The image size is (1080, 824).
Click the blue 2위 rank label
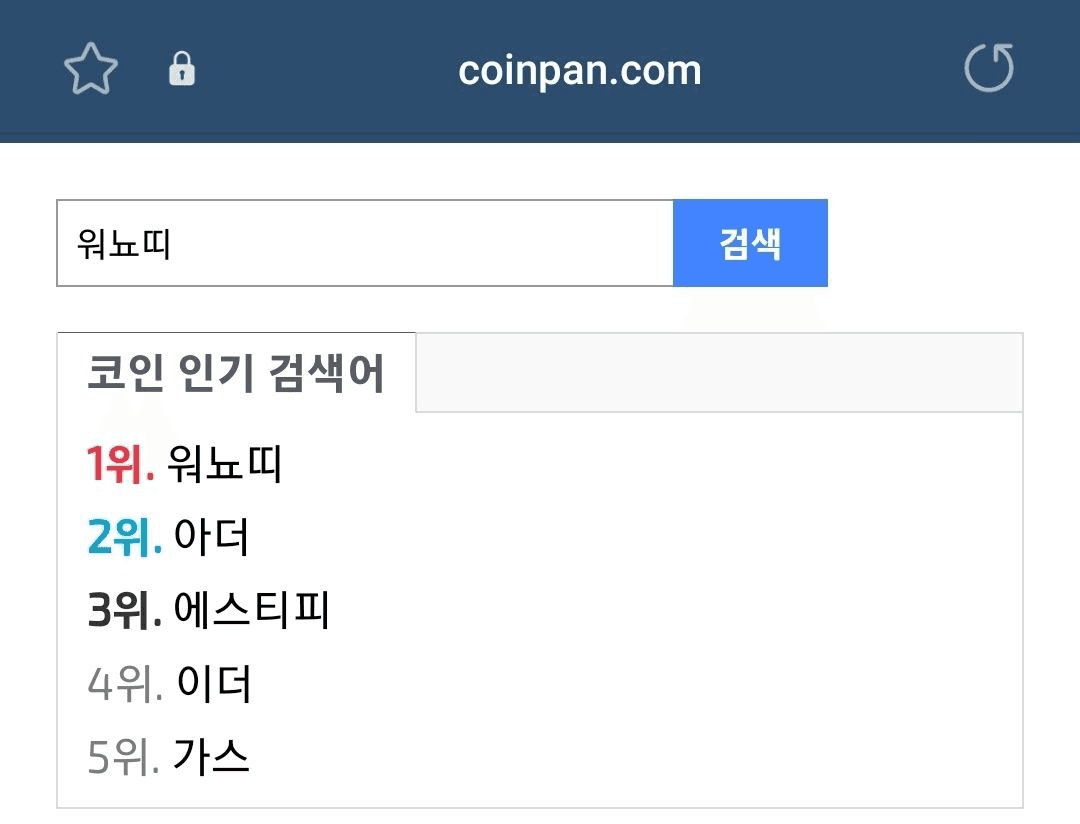click(124, 538)
